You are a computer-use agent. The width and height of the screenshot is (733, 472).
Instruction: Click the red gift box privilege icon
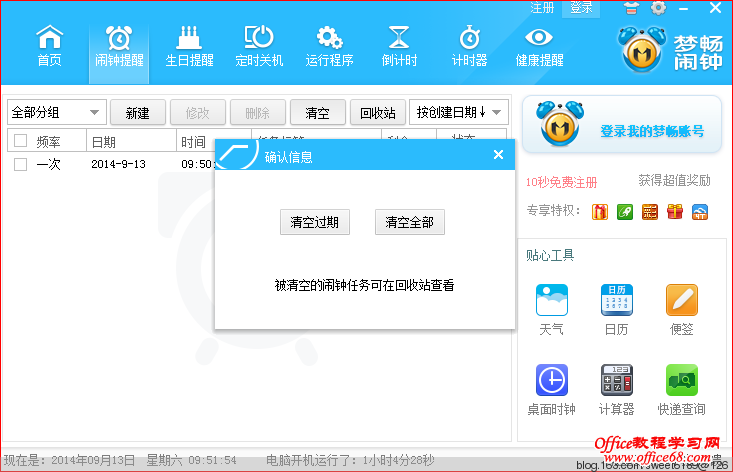(675, 212)
